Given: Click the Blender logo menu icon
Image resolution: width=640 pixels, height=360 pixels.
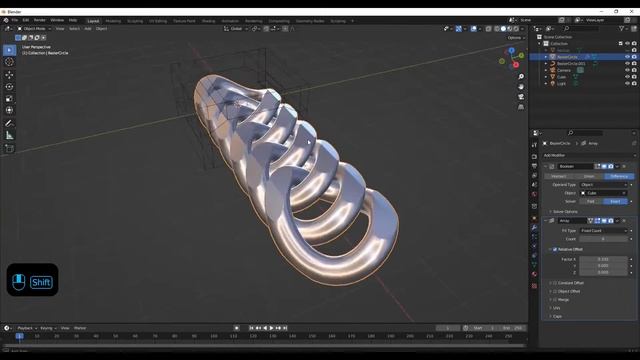Looking at the screenshot, I should (x=6, y=20).
